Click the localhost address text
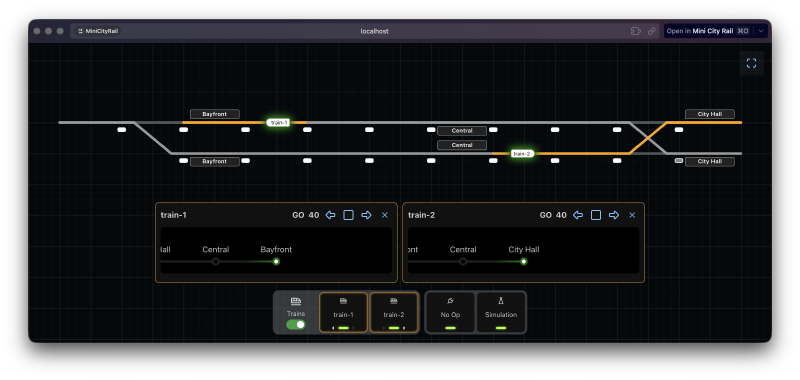 tap(374, 31)
